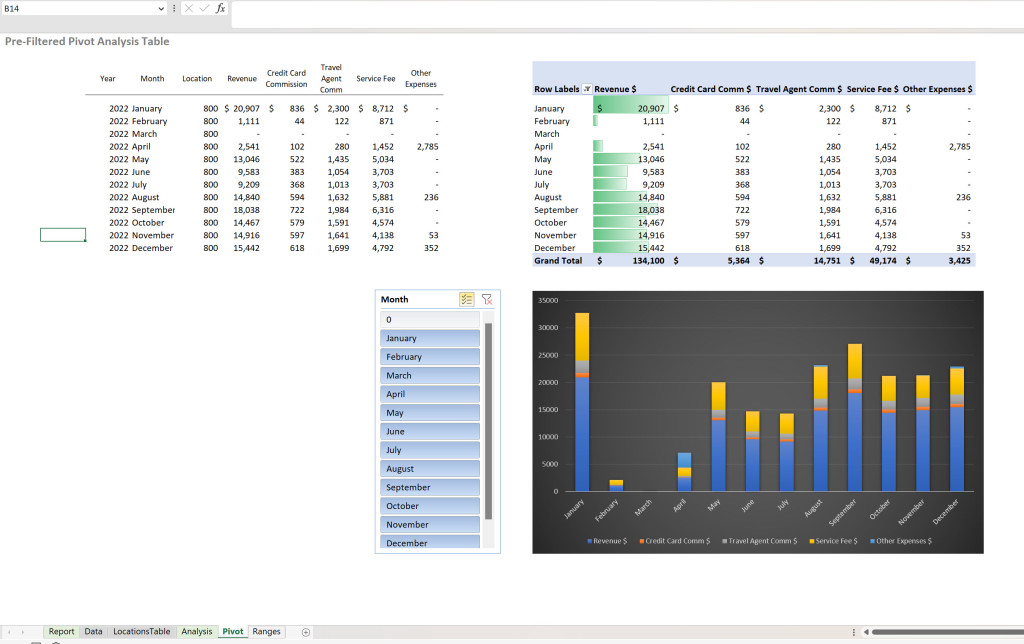
Task: Go to the Ranges sheet tab
Action: coord(266,632)
